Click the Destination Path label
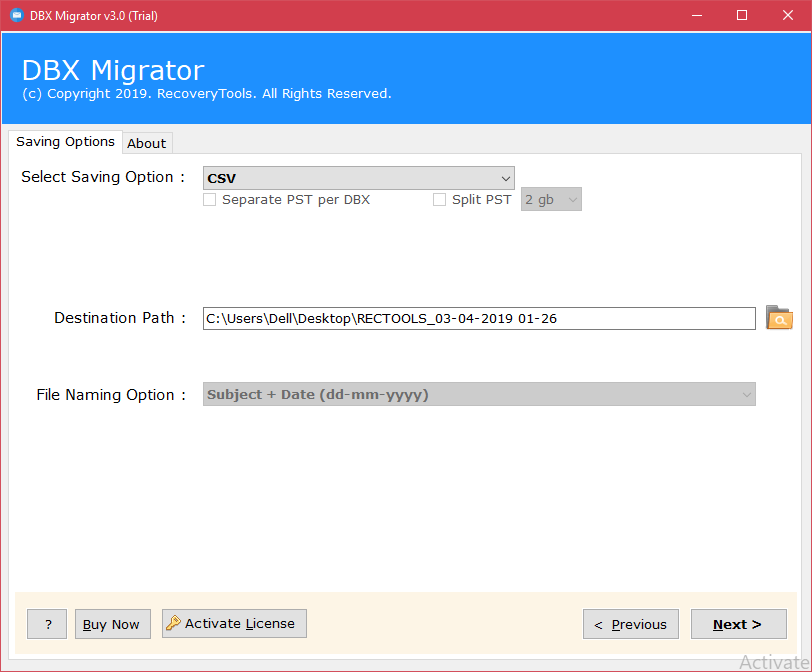 pyautogui.click(x=120, y=318)
